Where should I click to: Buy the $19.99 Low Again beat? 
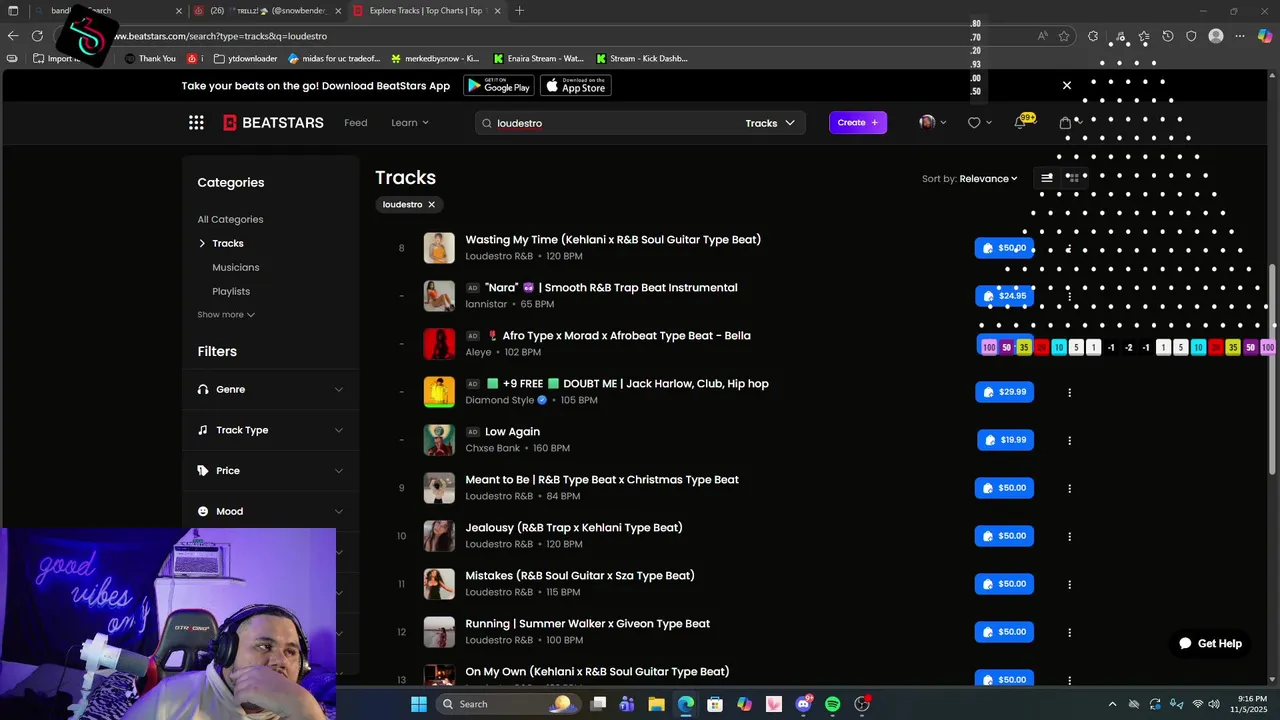tap(1005, 440)
